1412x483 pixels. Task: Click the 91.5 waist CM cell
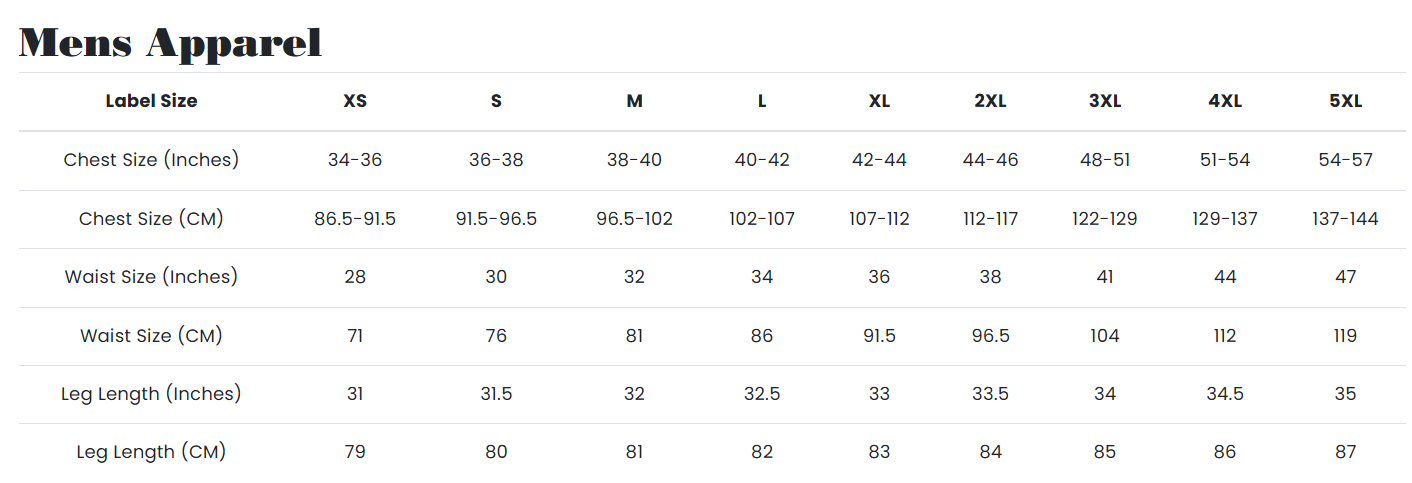(x=879, y=336)
